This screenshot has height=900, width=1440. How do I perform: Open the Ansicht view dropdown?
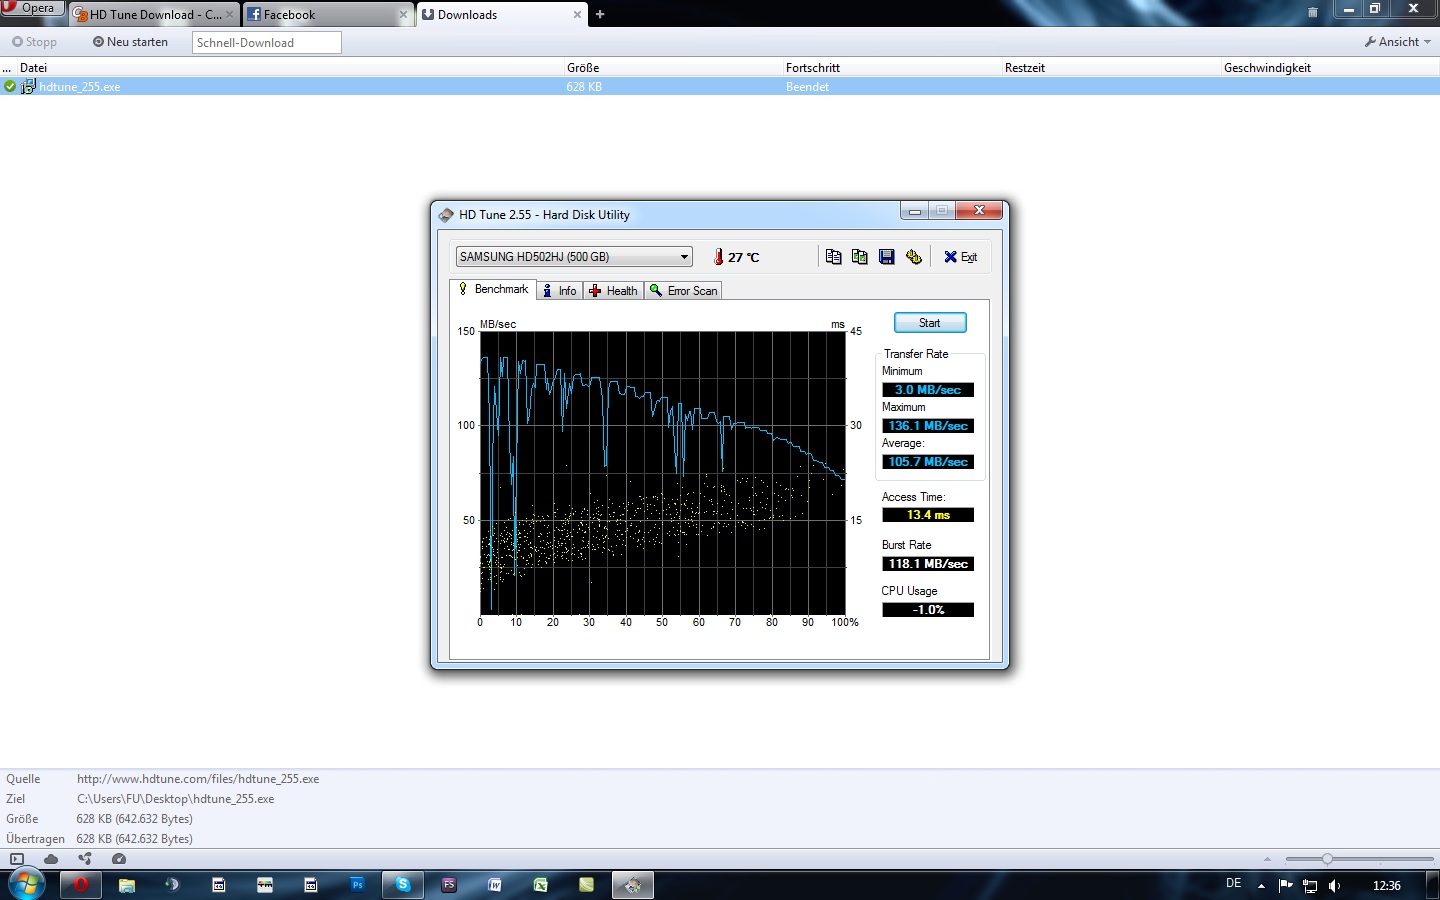pos(1398,42)
